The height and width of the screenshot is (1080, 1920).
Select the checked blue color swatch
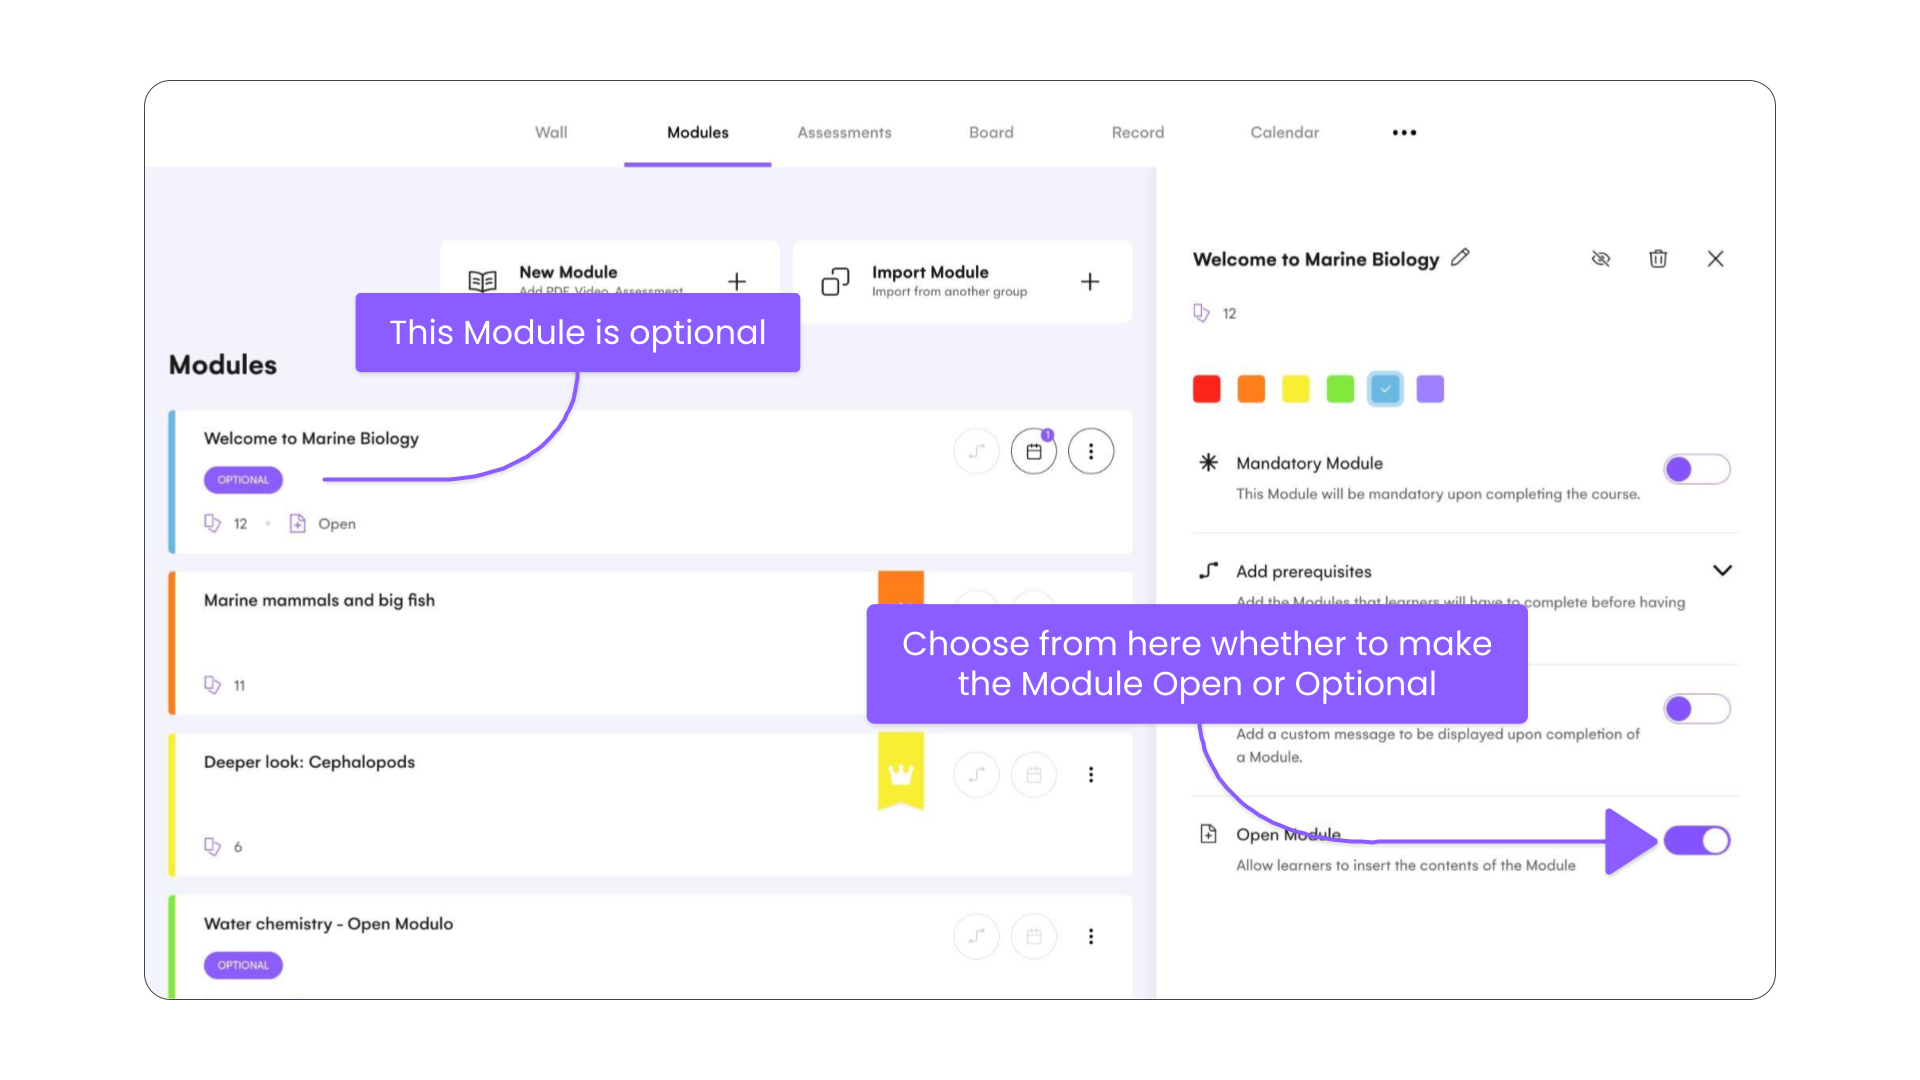pos(1385,389)
